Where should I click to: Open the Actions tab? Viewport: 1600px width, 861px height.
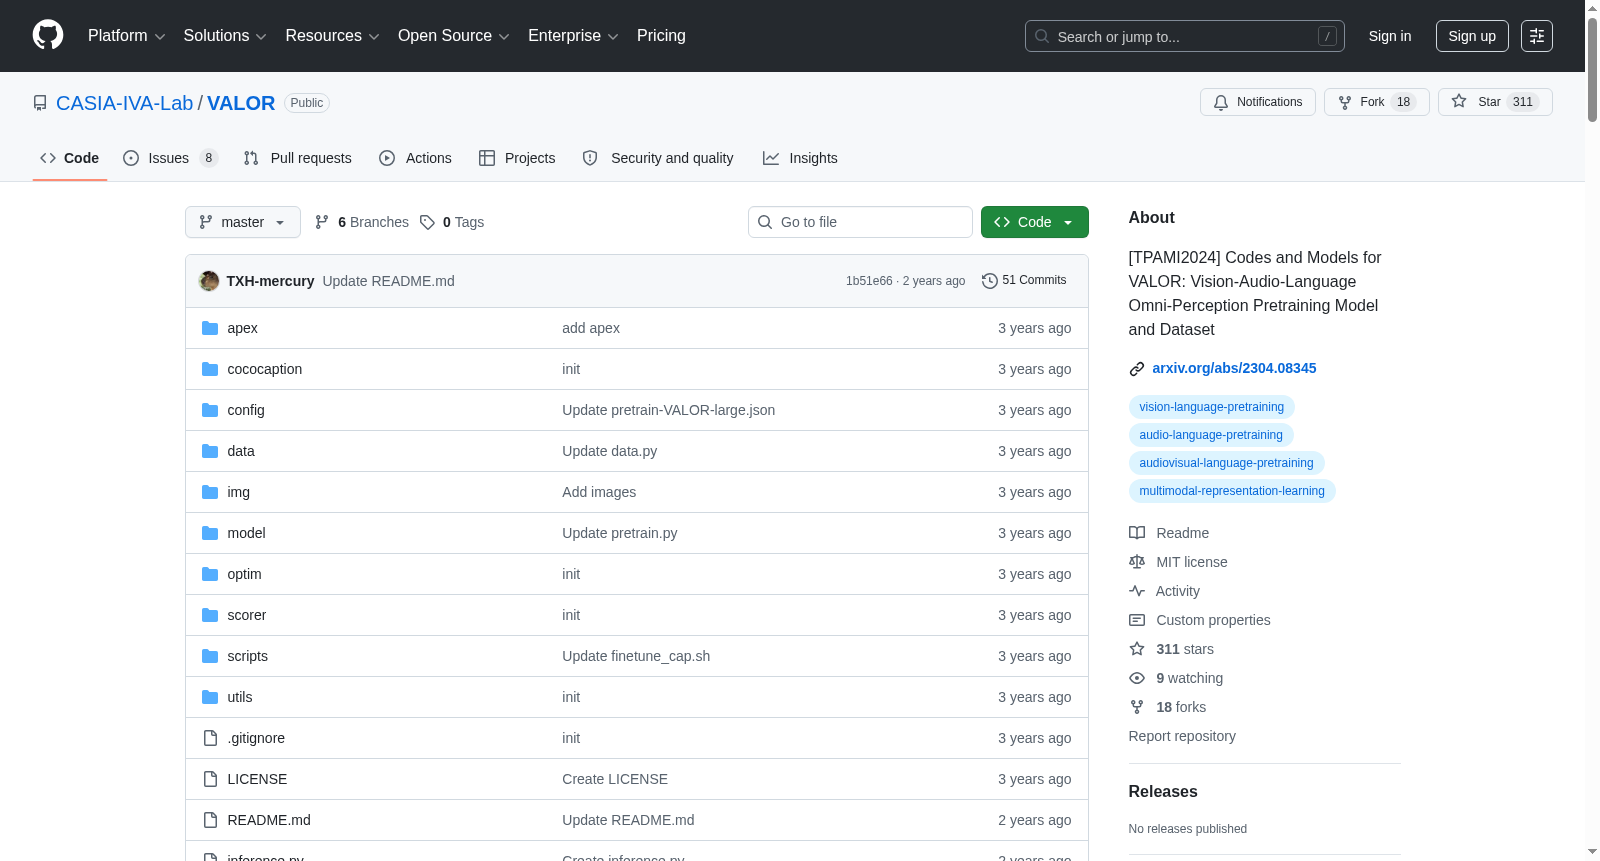tap(415, 158)
